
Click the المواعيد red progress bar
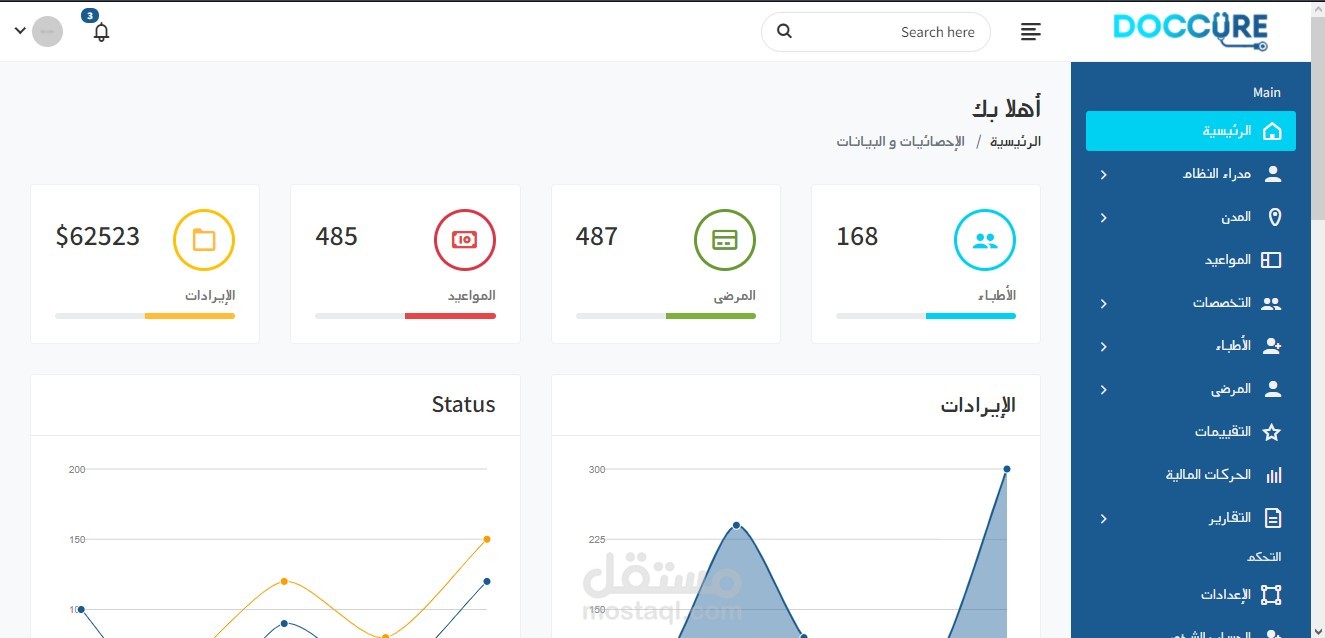pyautogui.click(x=450, y=316)
